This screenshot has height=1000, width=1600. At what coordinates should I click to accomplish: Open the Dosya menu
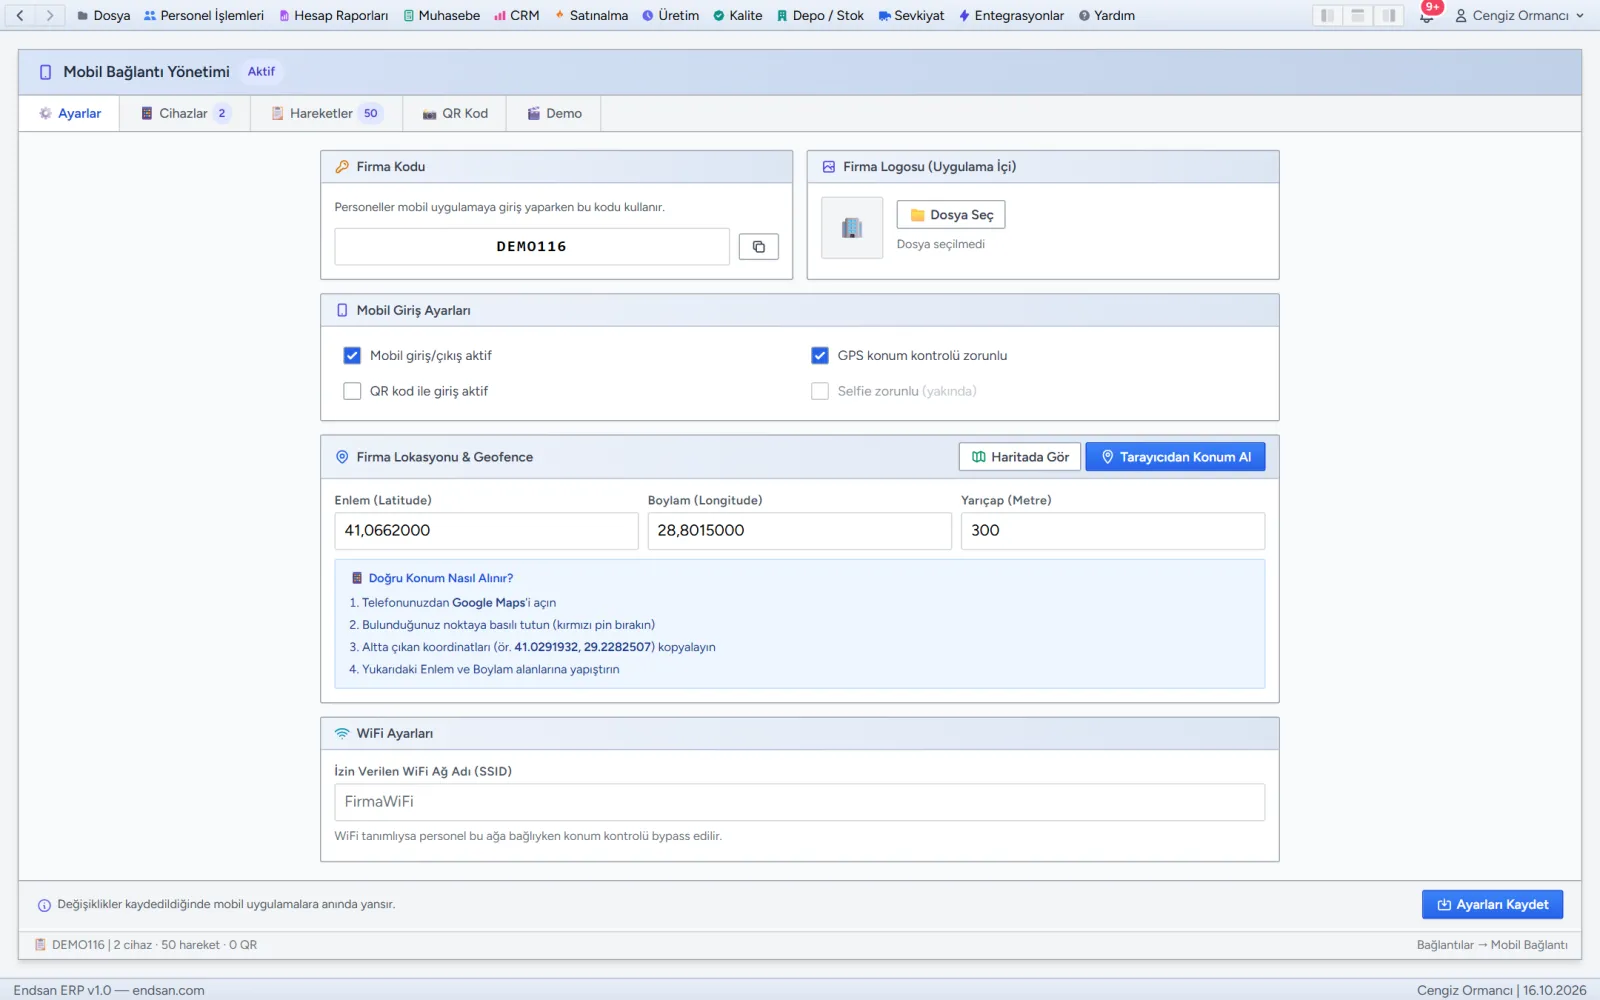pyautogui.click(x=104, y=15)
